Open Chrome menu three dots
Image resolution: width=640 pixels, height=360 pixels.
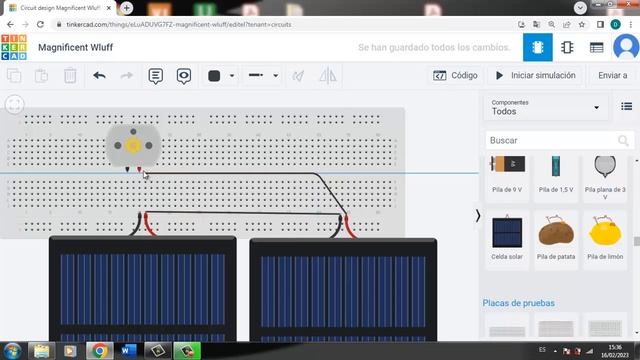(631, 24)
